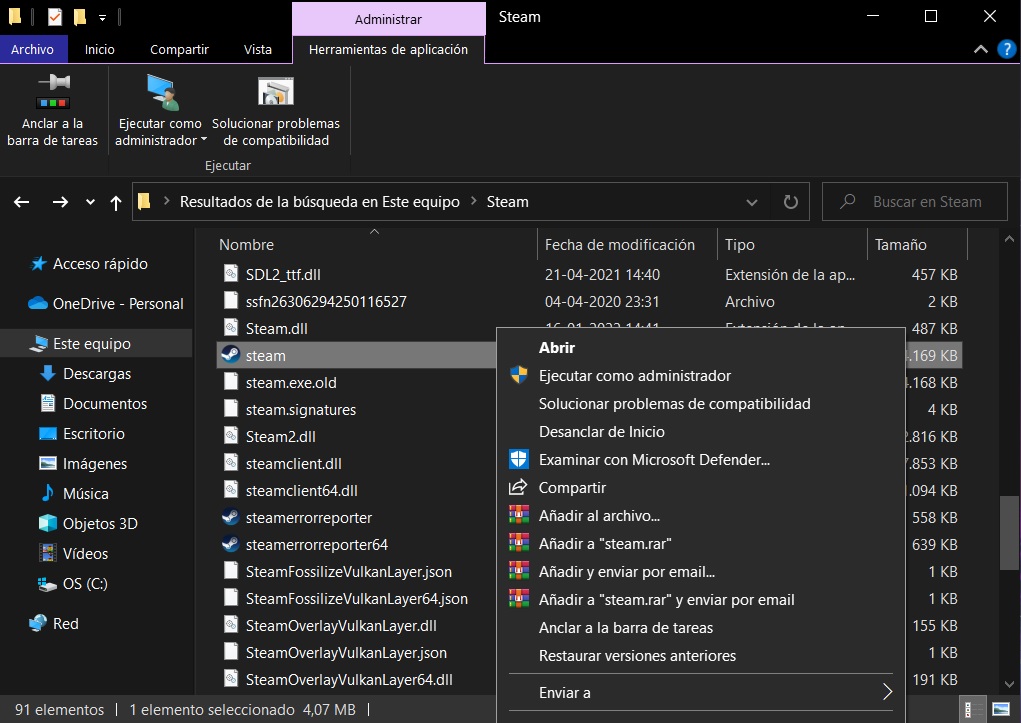This screenshot has height=723, width=1021.
Task: Click Abrir in the context menu
Action: click(x=557, y=348)
